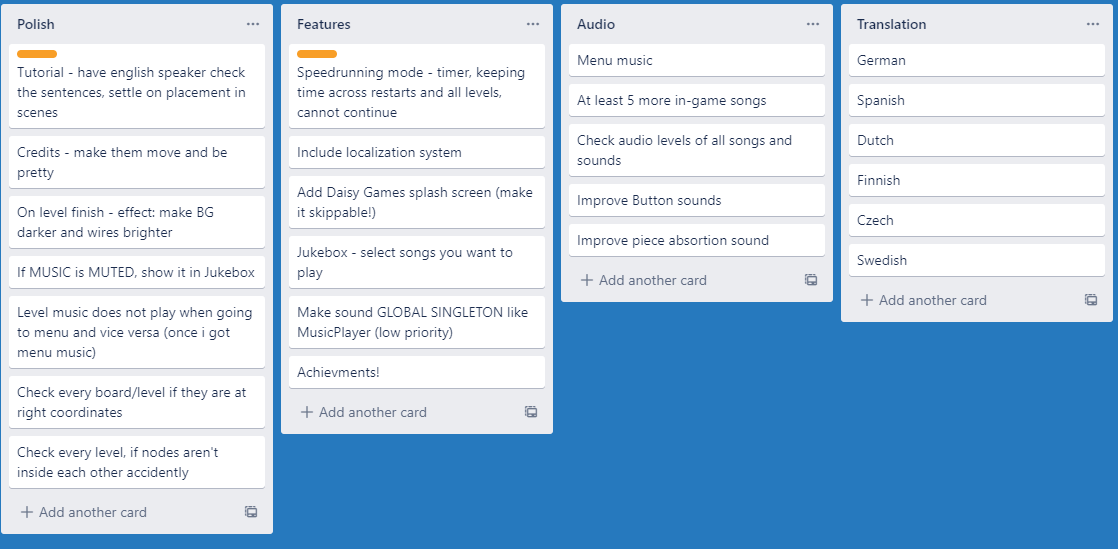Click the orange label on Tutorial card
Viewport: 1118px width, 549px height.
pyautogui.click(x=37, y=54)
